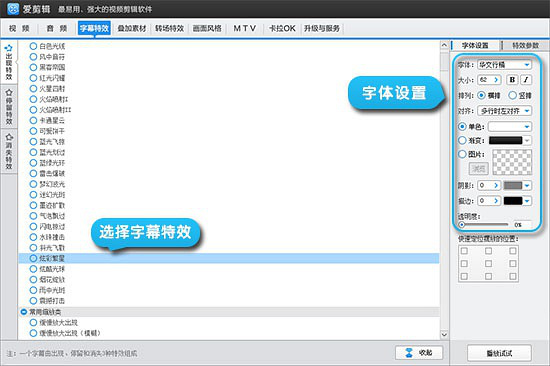This screenshot has height=366, width=550.
Task: Choose the 白色光线 effect radio
Action: (x=33, y=46)
